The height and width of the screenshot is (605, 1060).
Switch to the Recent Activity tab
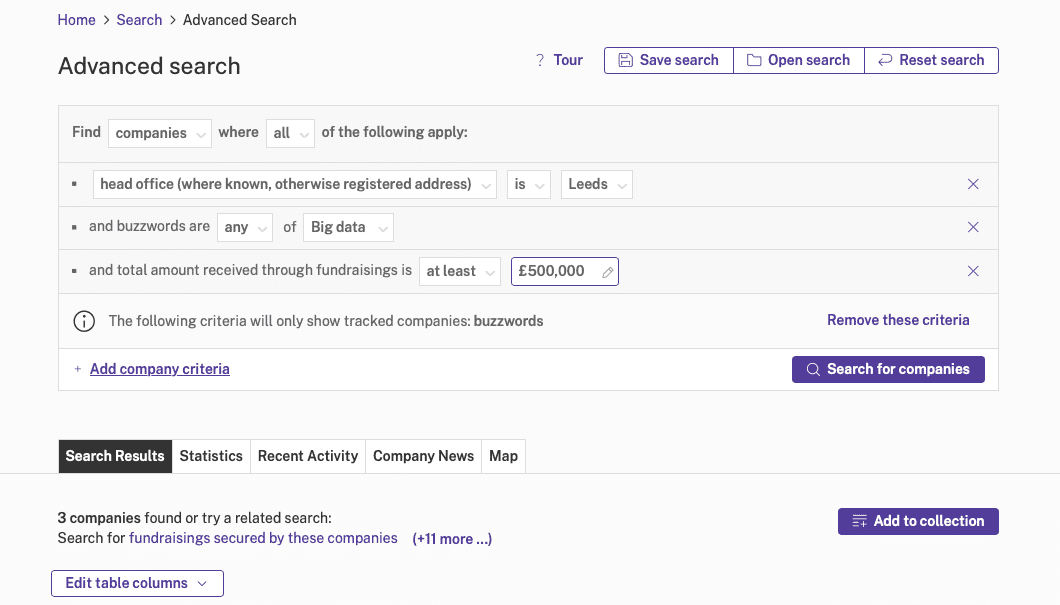pos(308,456)
